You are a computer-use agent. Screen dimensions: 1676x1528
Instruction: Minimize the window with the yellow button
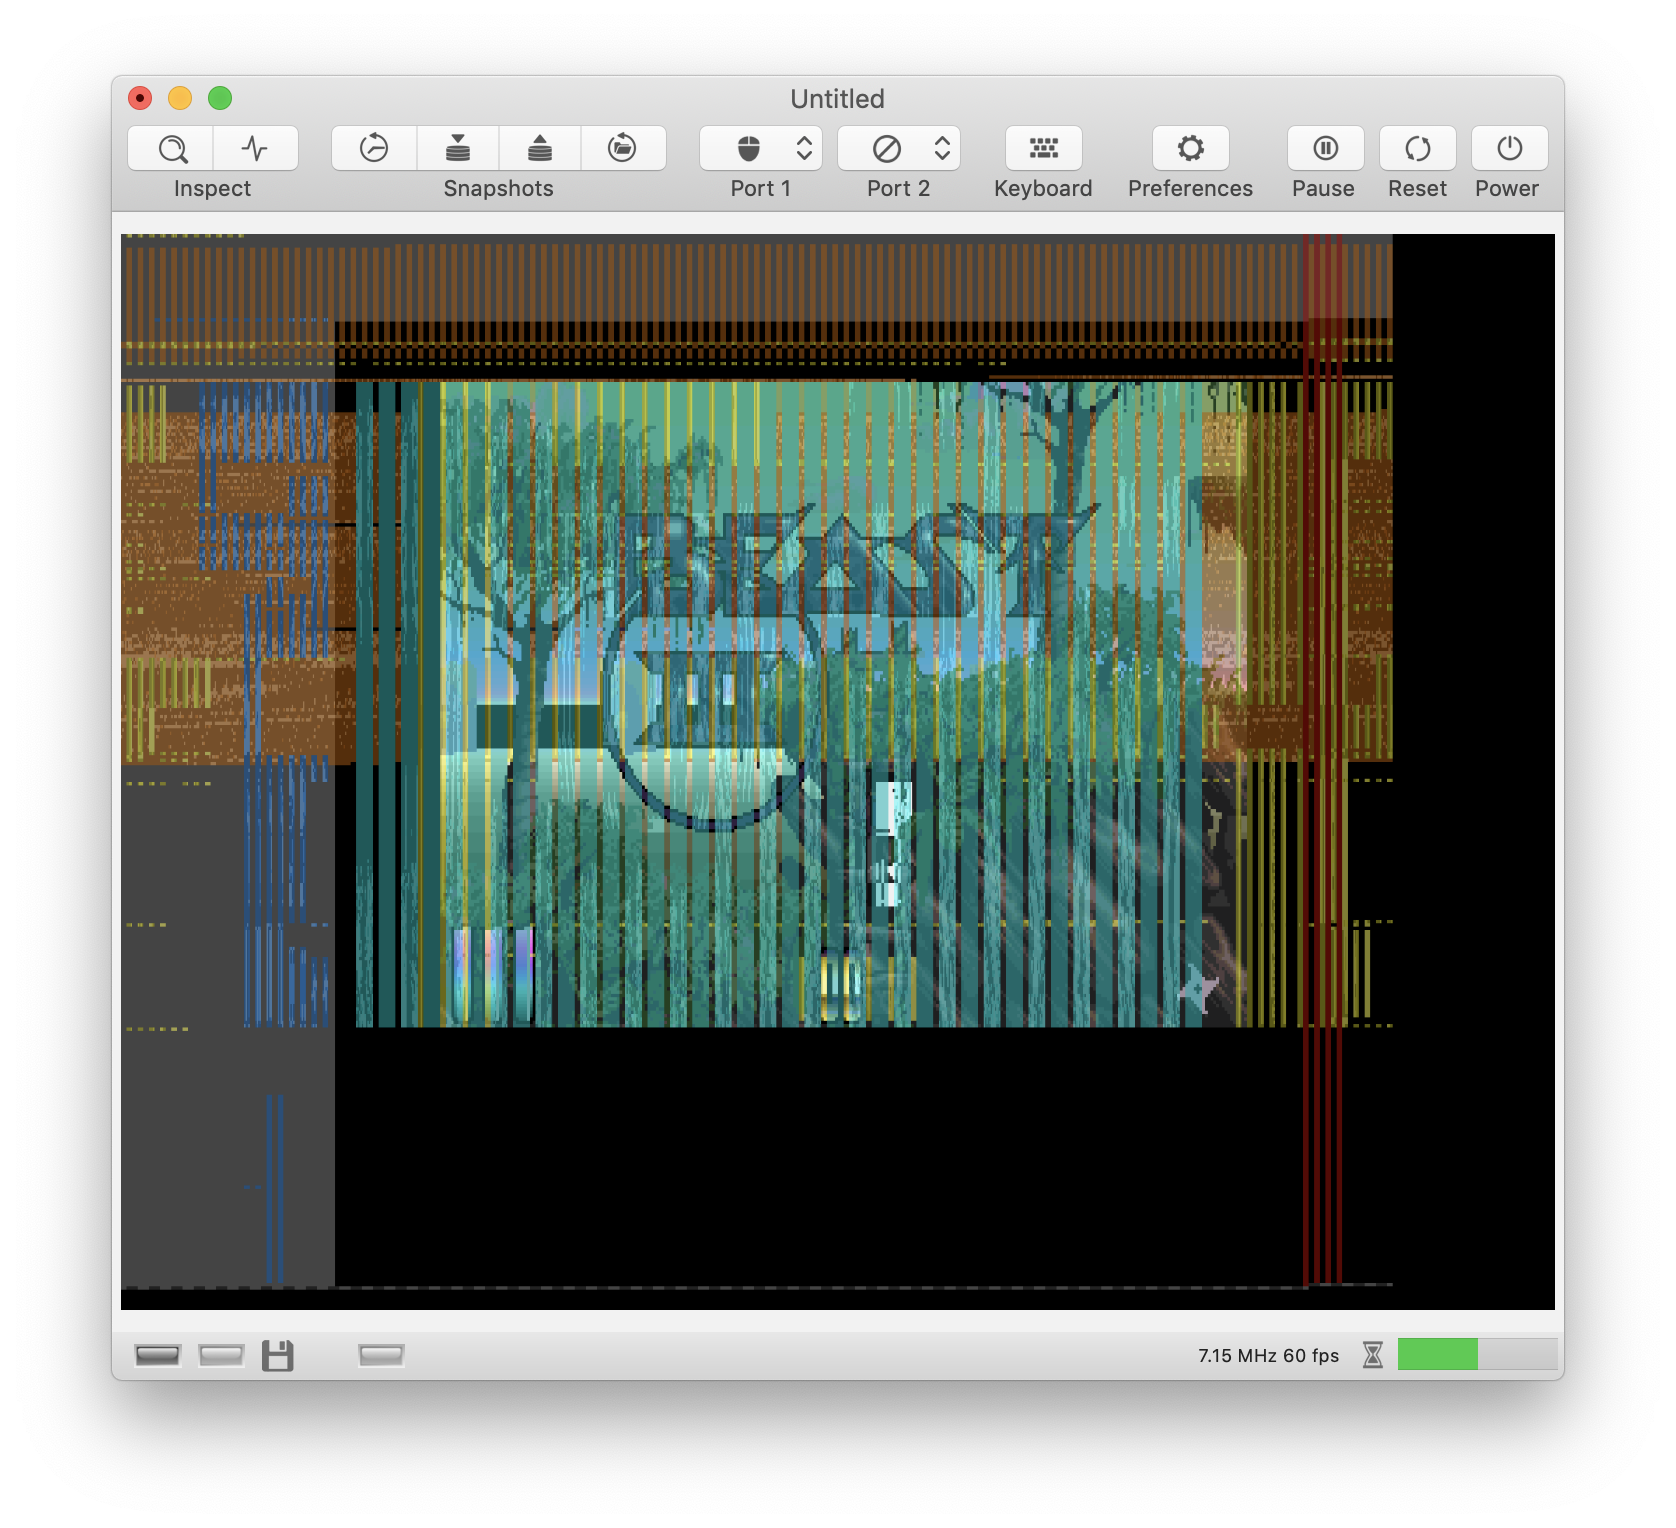coord(180,98)
